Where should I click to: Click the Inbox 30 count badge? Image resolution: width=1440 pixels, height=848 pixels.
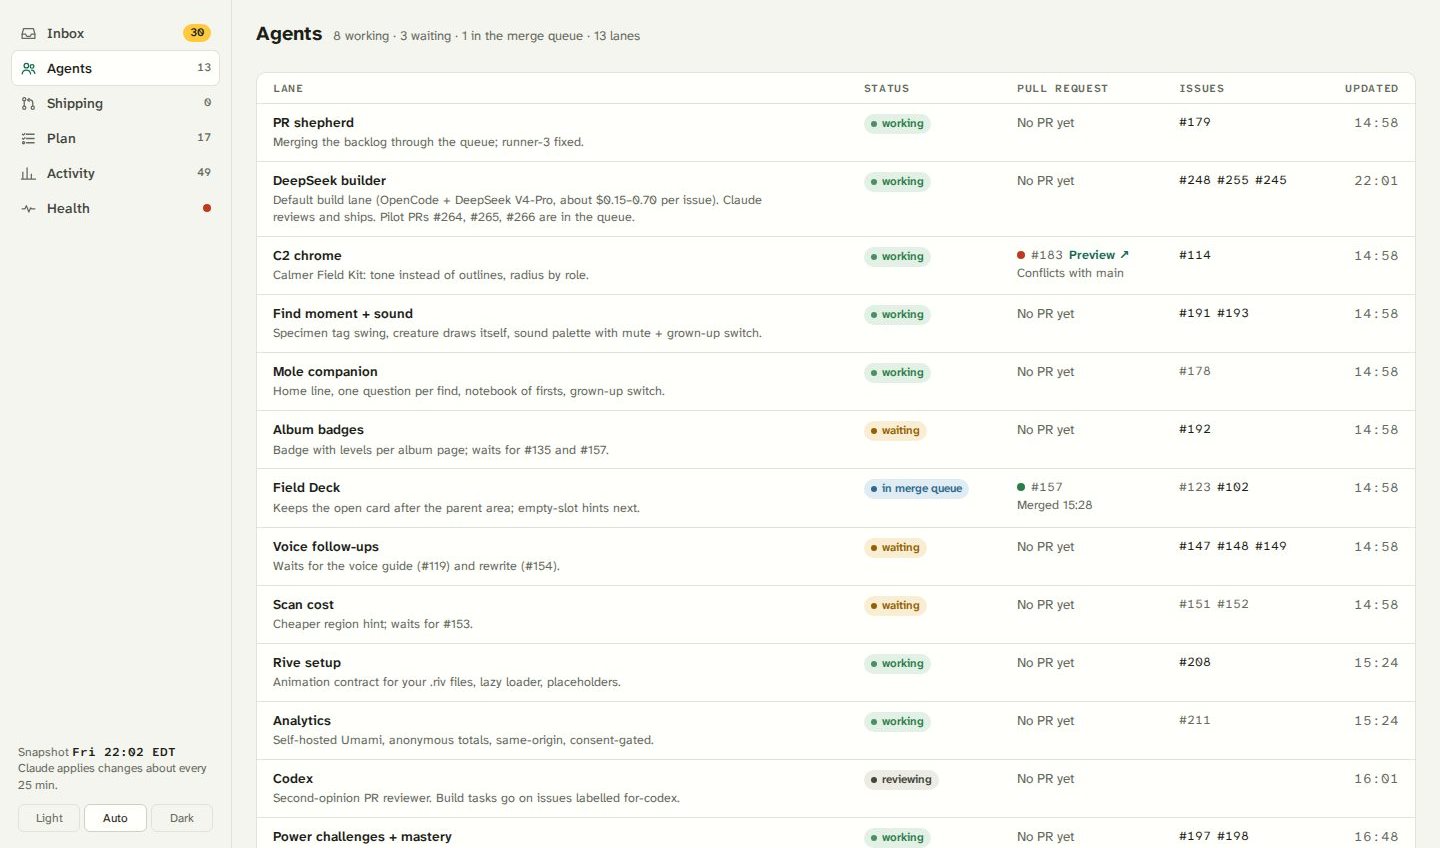coord(197,33)
